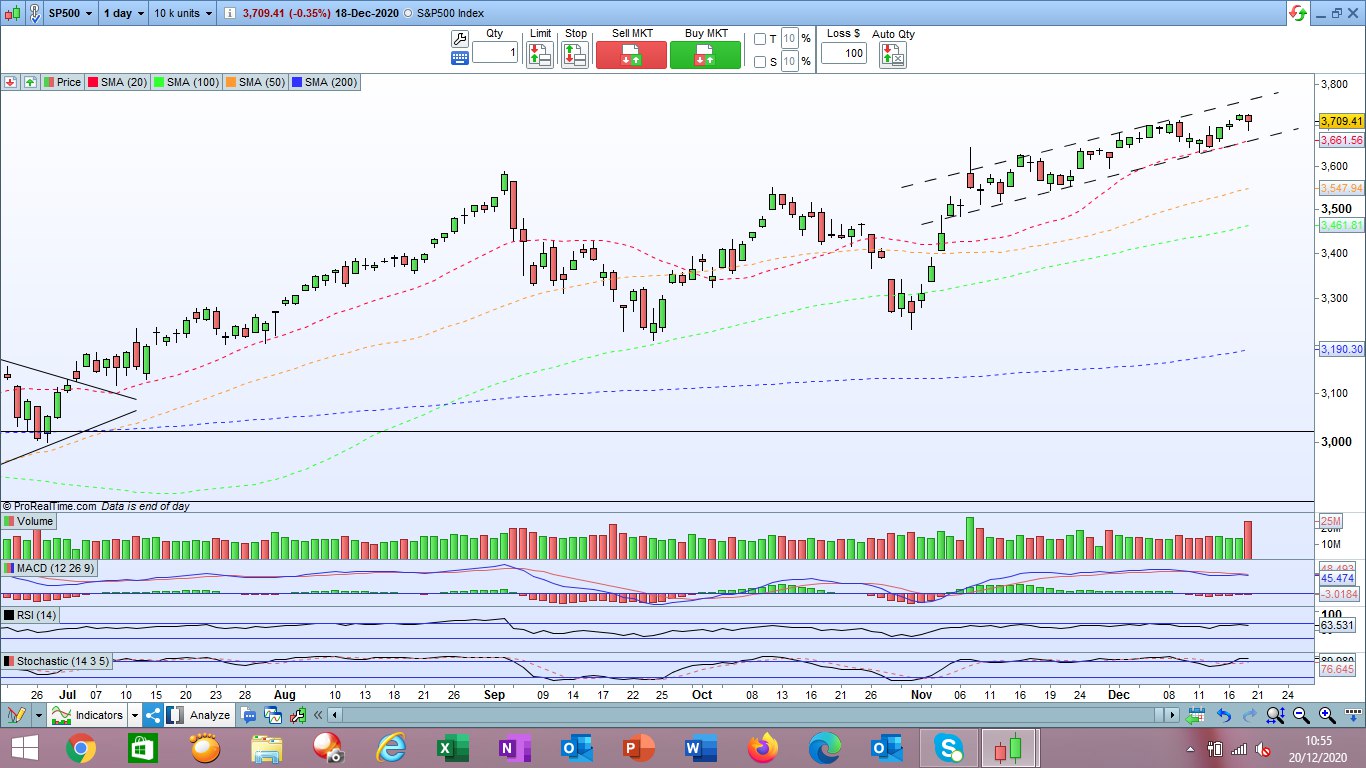This screenshot has width=1366, height=768.
Task: Click the 3,190.30 SMA value label
Action: click(1342, 350)
